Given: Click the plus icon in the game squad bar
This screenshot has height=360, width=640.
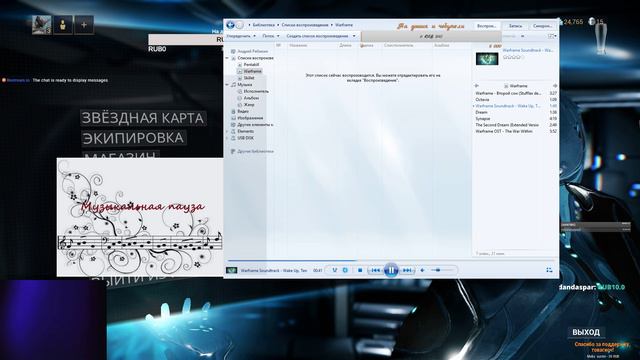Looking at the screenshot, I should pyautogui.click(x=84, y=25).
